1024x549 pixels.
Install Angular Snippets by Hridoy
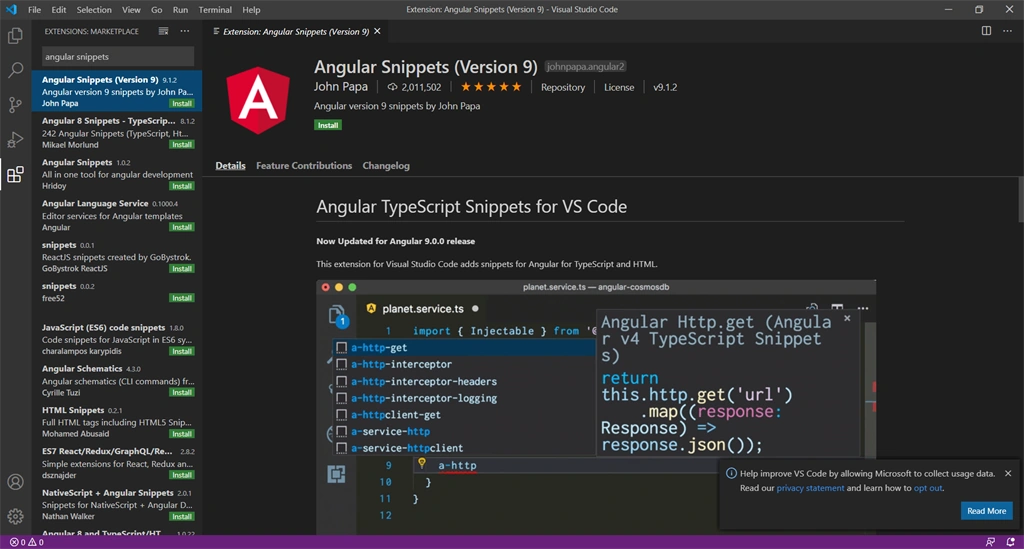pyautogui.click(x=182, y=186)
